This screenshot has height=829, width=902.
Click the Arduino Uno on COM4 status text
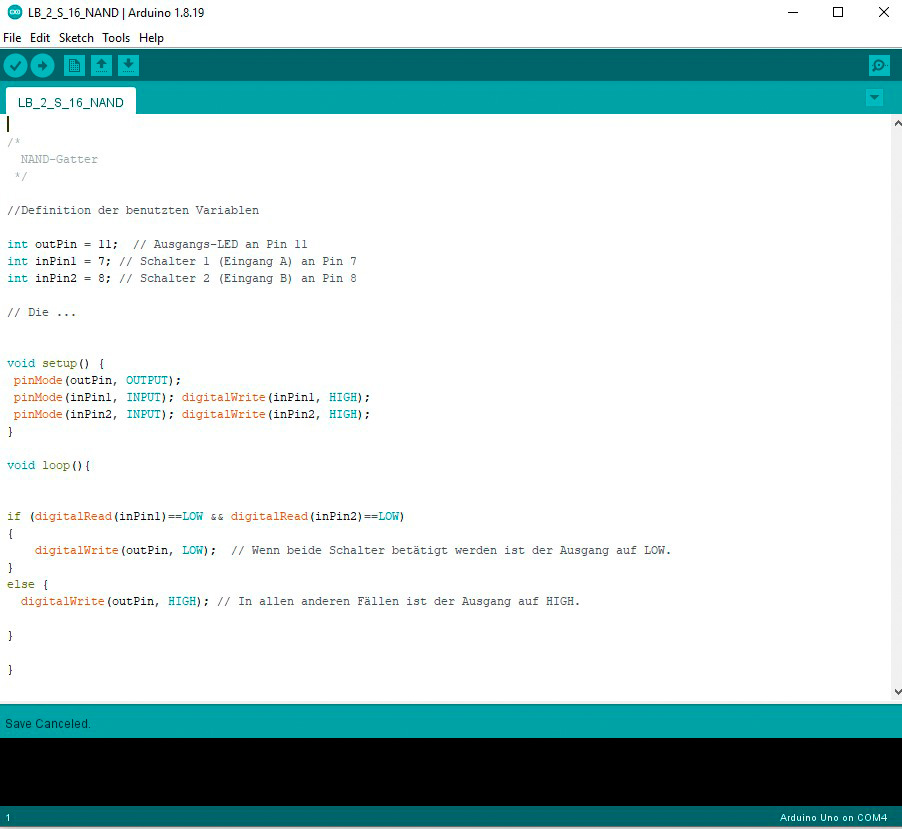point(833,818)
